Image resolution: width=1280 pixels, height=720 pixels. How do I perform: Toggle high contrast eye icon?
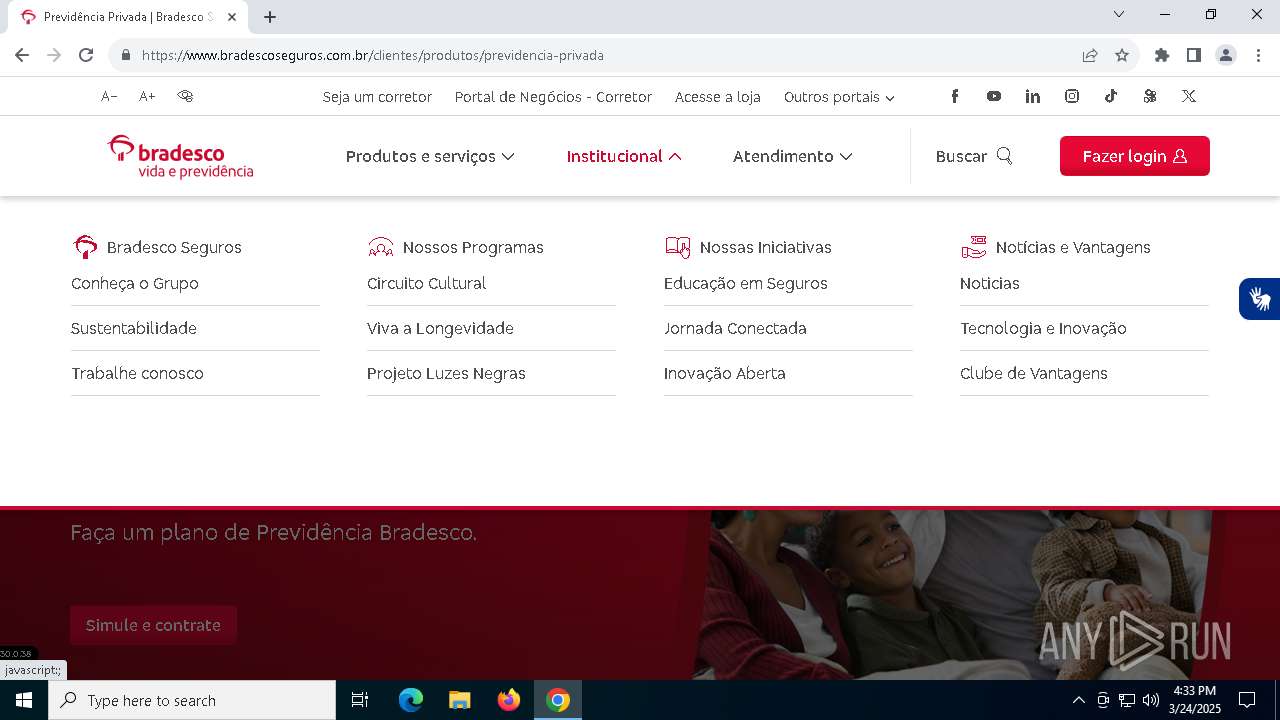pos(185,96)
